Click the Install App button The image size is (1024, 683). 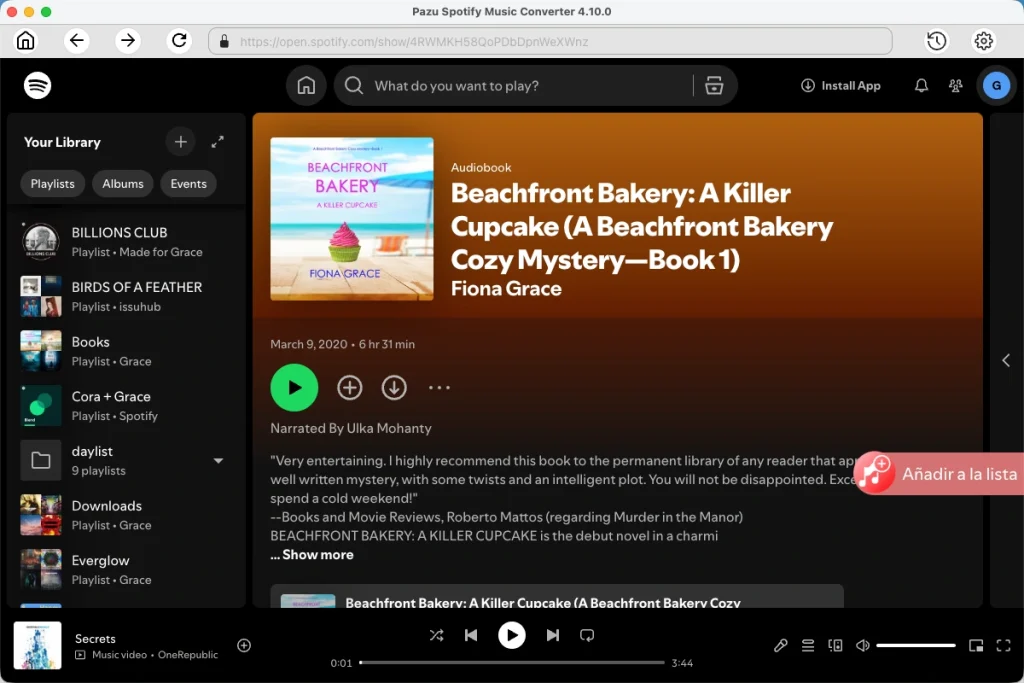tap(840, 86)
